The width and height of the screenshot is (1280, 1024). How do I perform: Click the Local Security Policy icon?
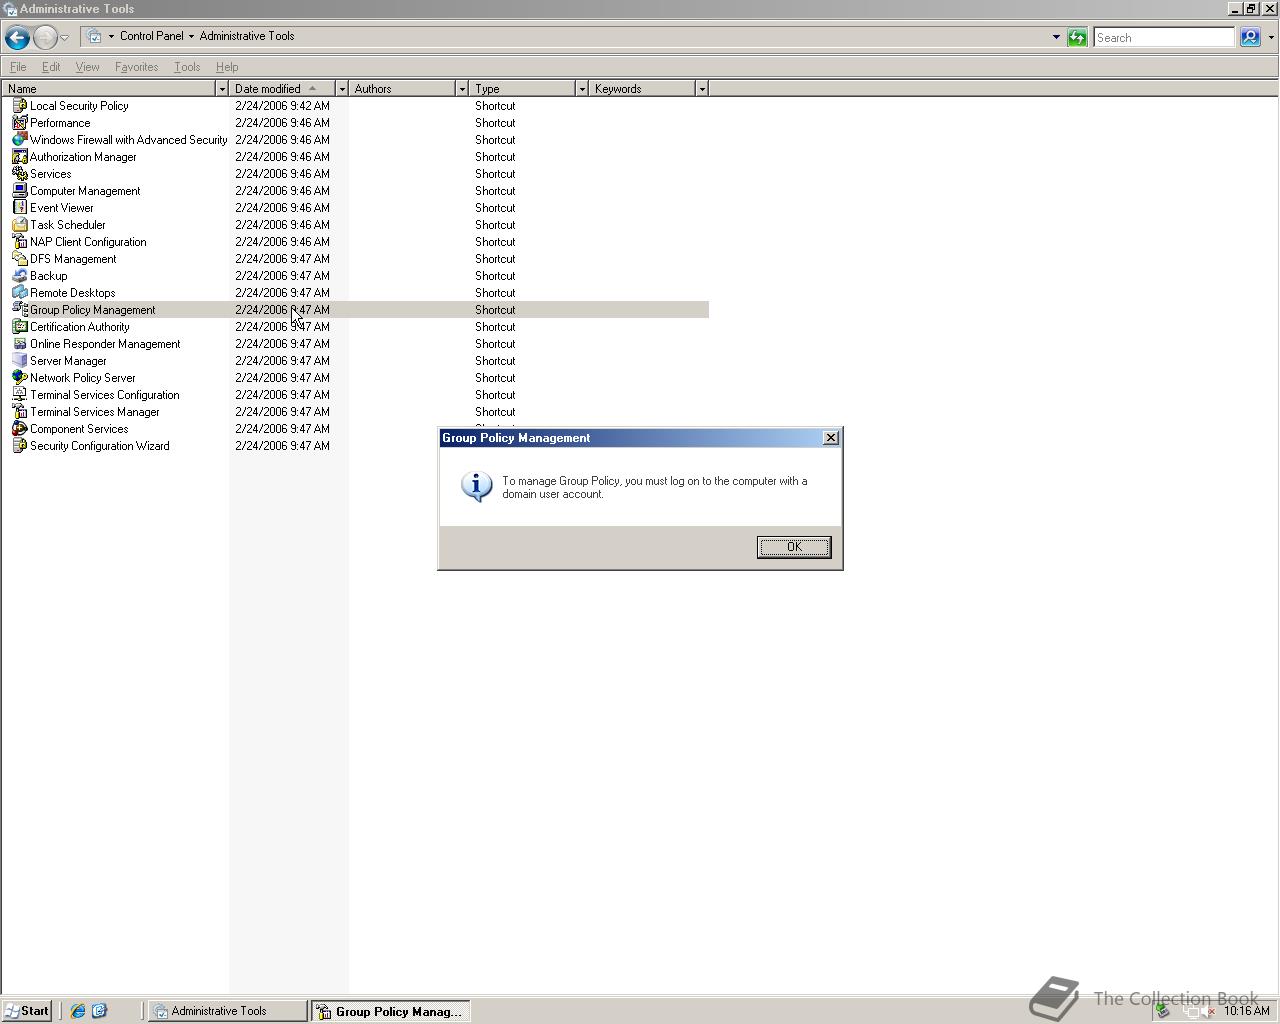(19, 106)
